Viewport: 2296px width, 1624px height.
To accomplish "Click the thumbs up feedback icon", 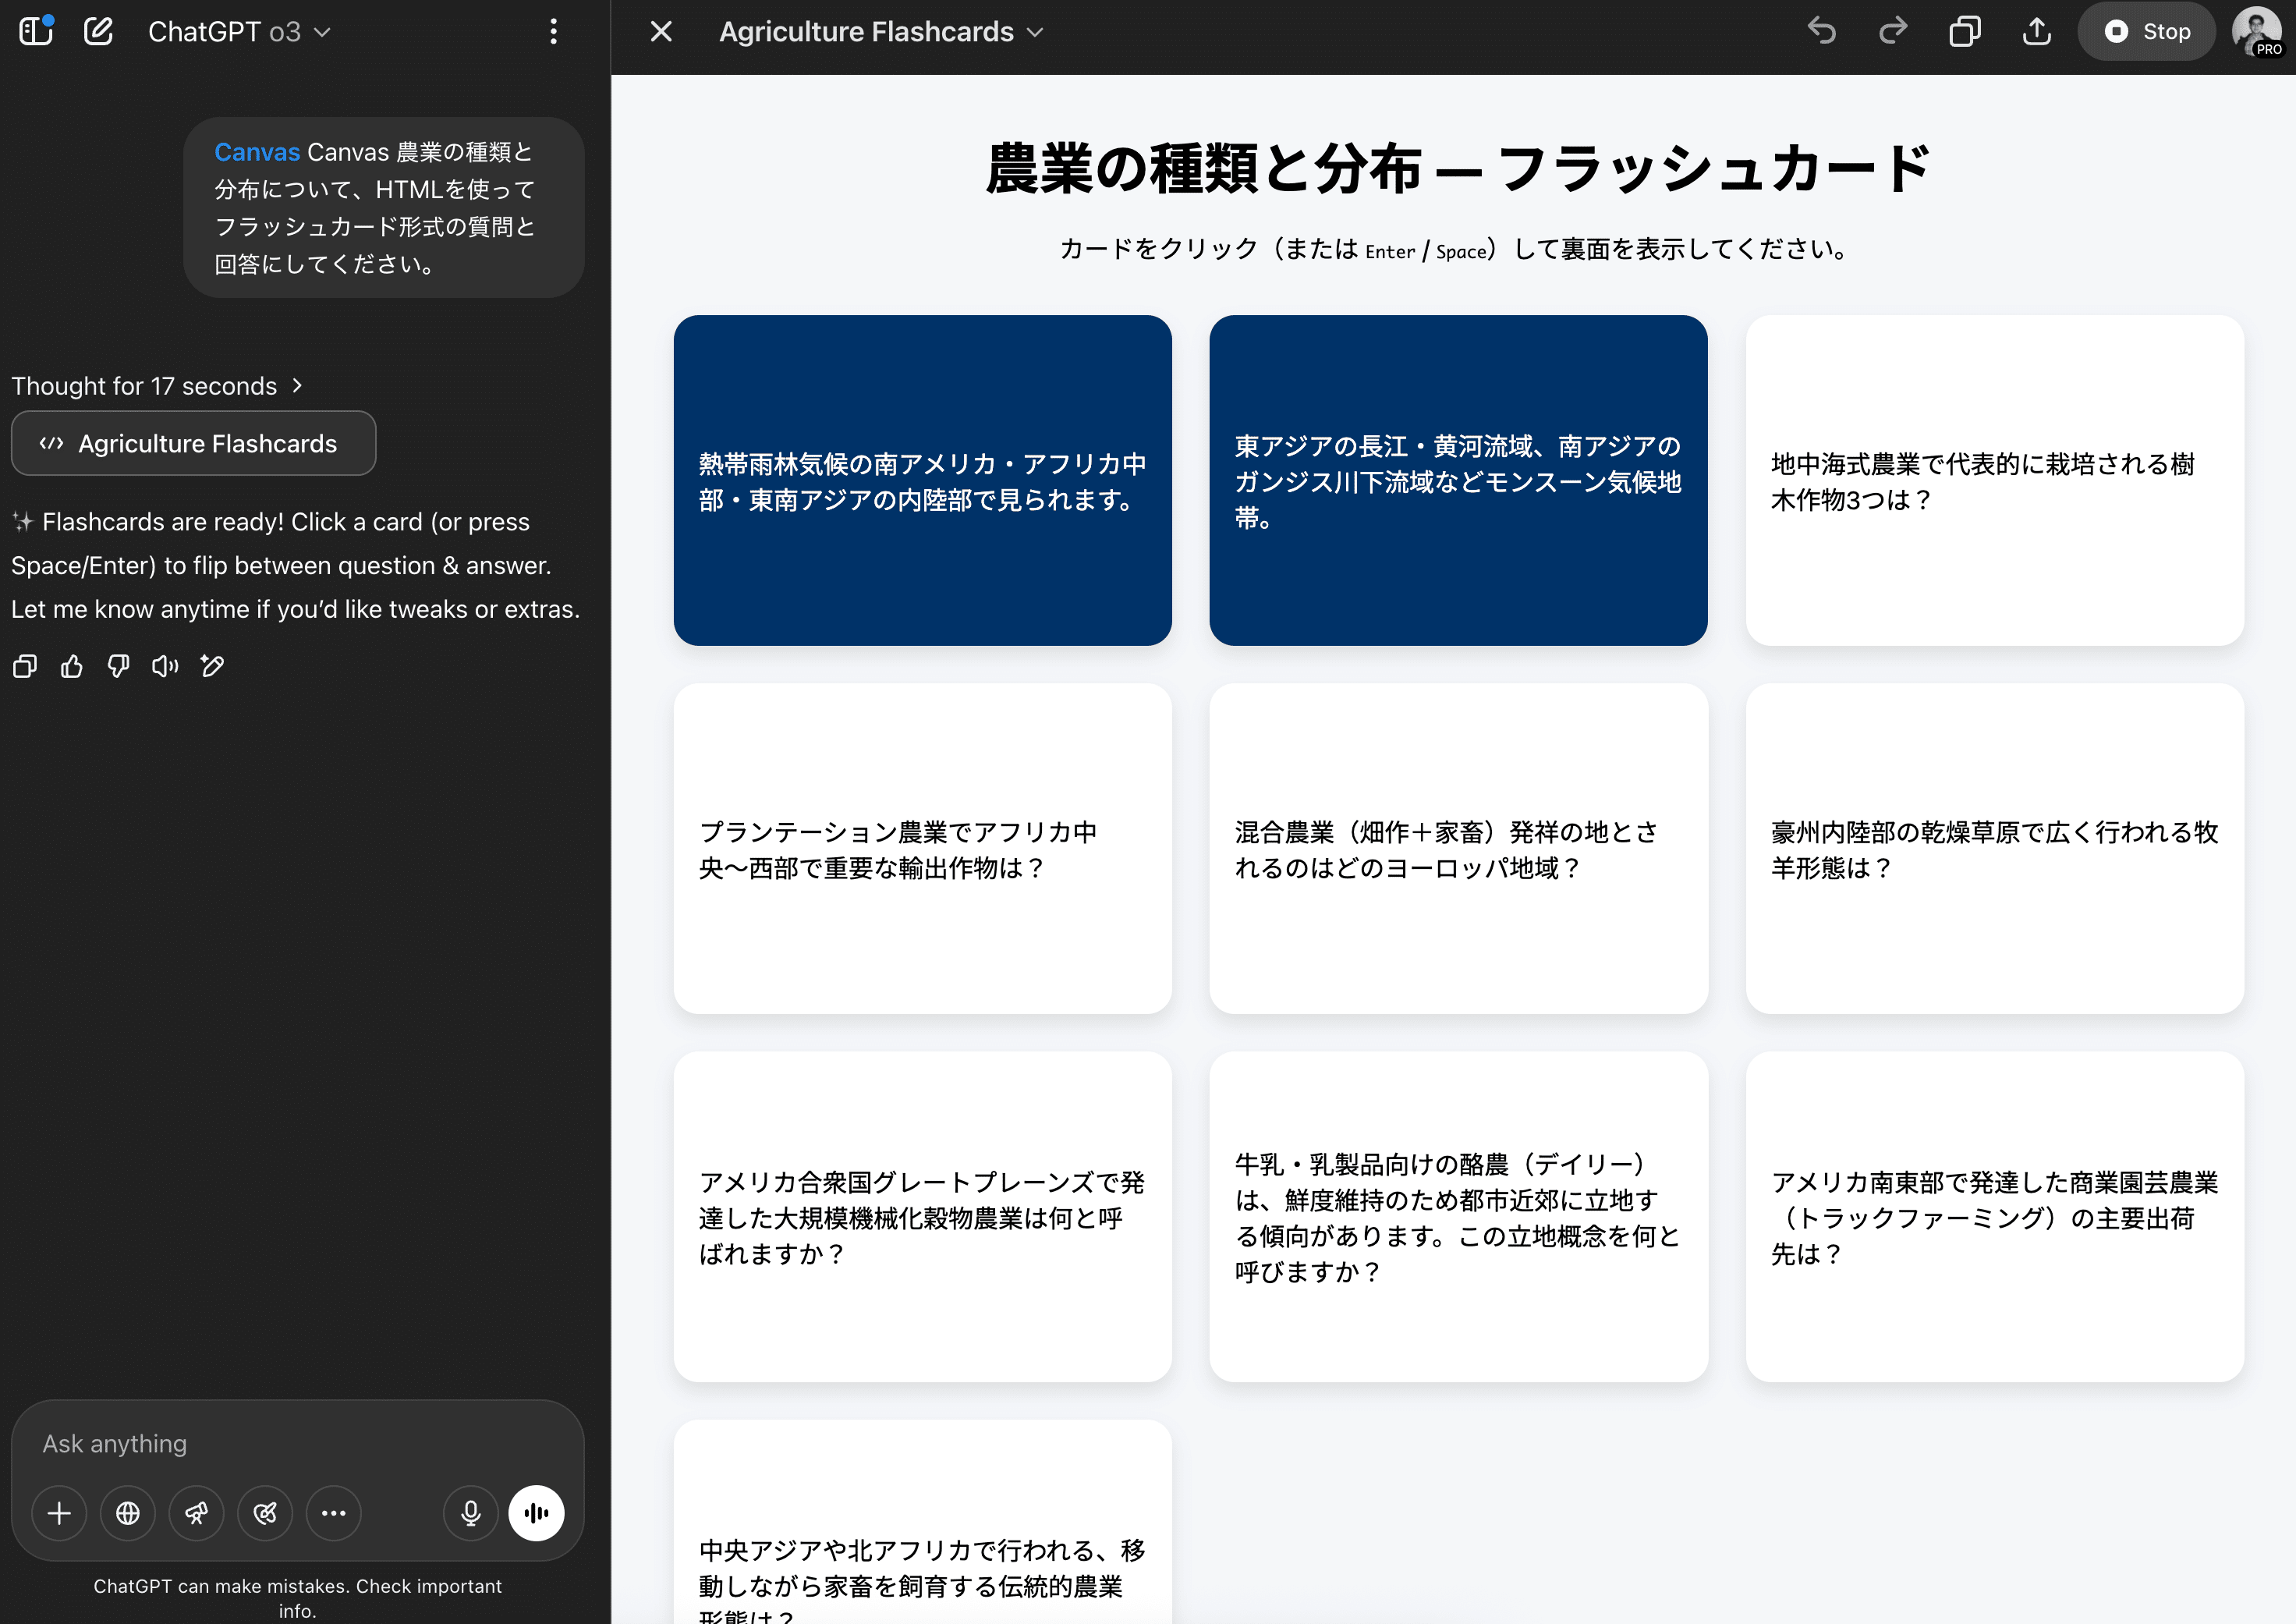I will click(72, 666).
